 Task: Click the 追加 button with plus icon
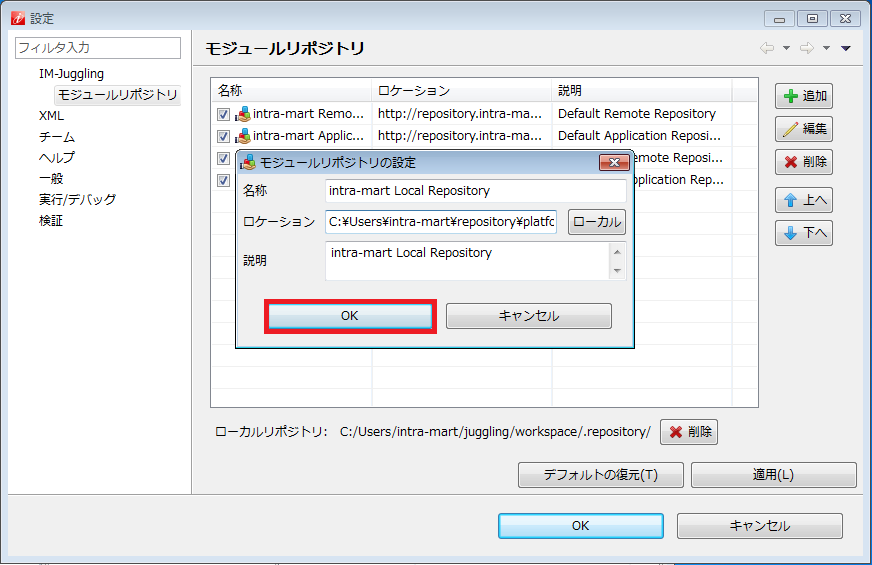click(x=804, y=96)
